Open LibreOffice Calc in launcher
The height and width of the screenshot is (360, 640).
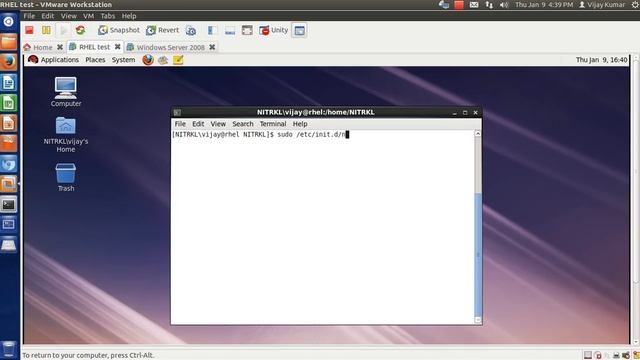(9, 103)
